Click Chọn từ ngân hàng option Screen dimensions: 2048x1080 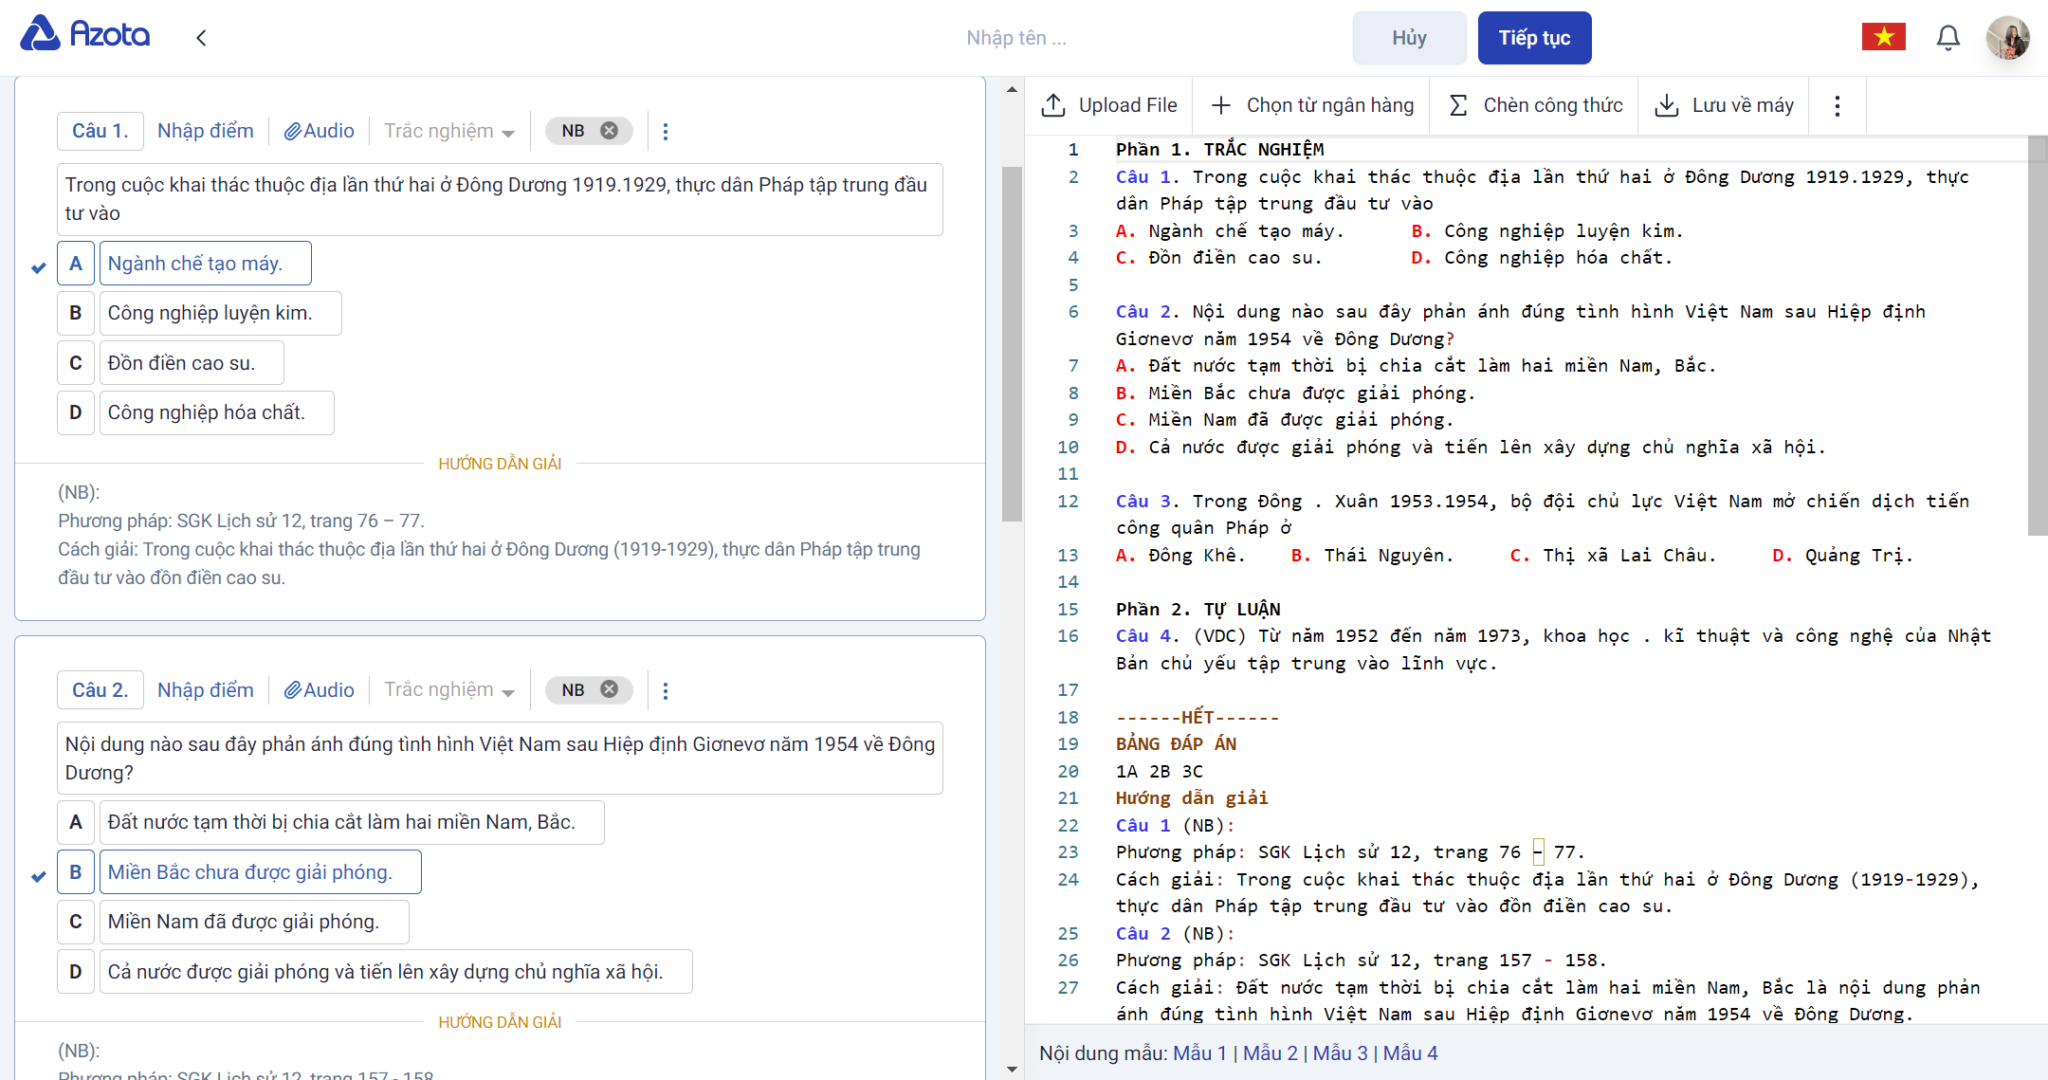(1313, 105)
